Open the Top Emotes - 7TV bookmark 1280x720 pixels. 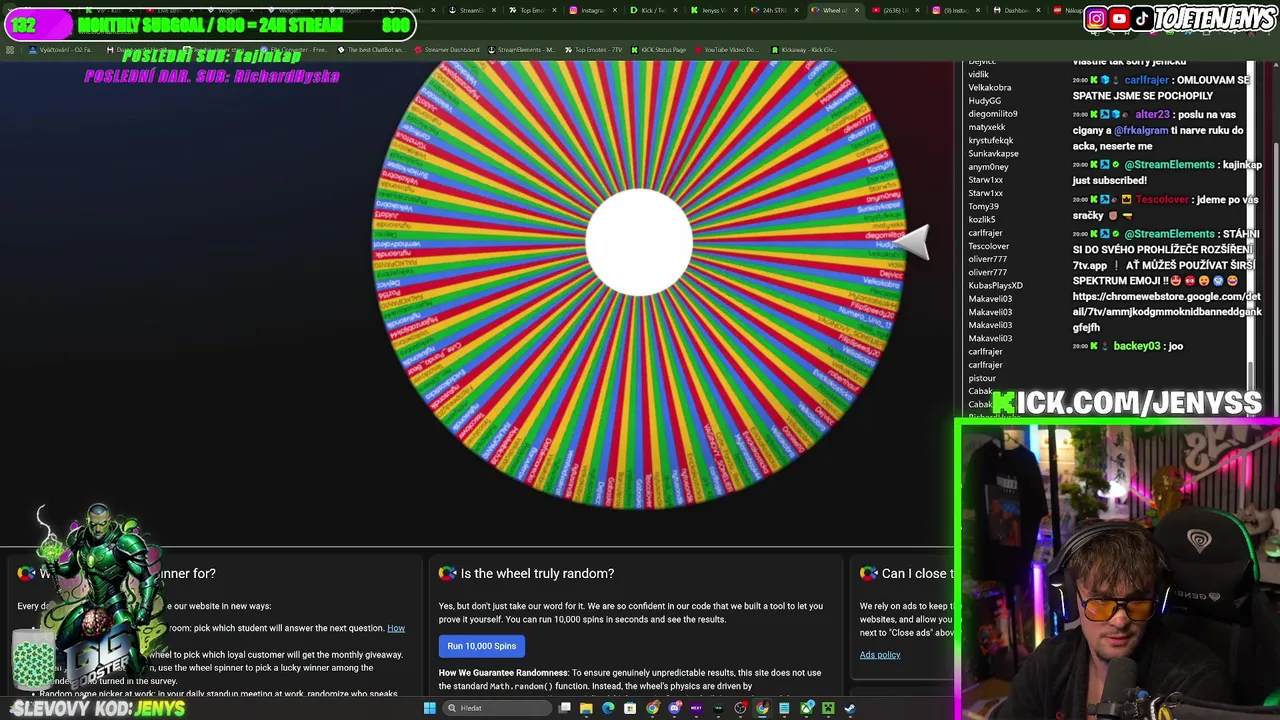(x=593, y=50)
